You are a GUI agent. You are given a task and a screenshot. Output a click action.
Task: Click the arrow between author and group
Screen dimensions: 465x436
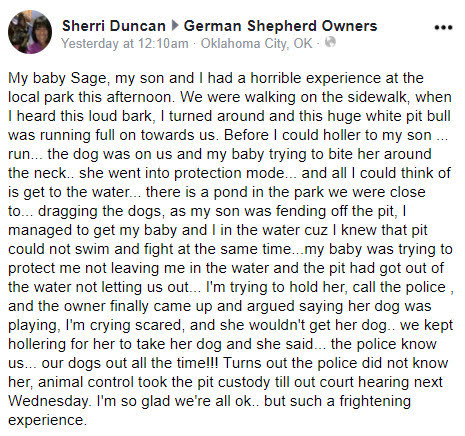point(174,26)
